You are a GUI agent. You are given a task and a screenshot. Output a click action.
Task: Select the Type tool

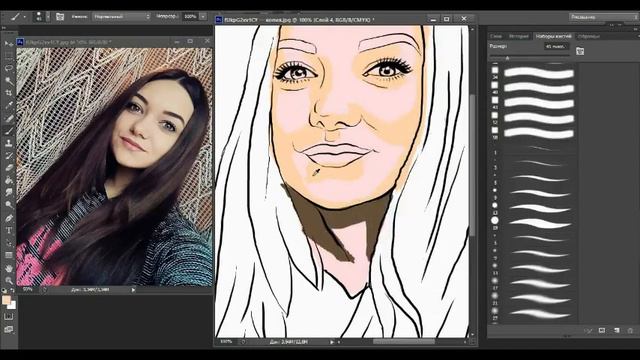tap(9, 231)
